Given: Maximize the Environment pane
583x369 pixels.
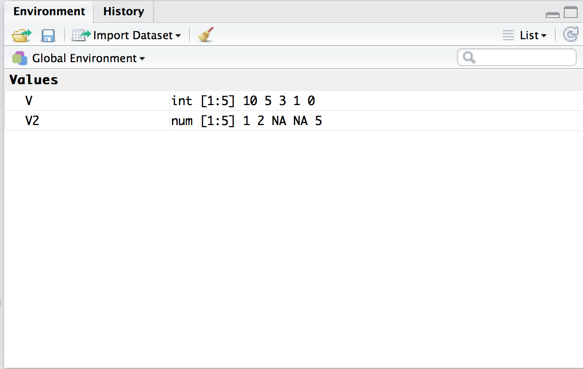Looking at the screenshot, I should tap(571, 12).
